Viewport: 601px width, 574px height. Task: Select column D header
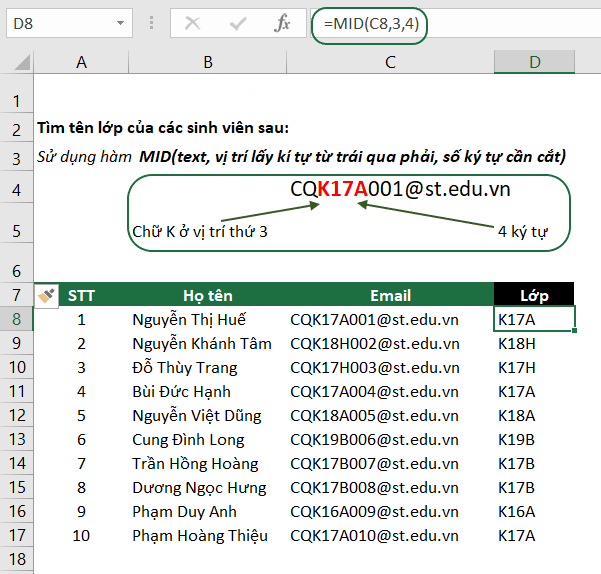[534, 62]
